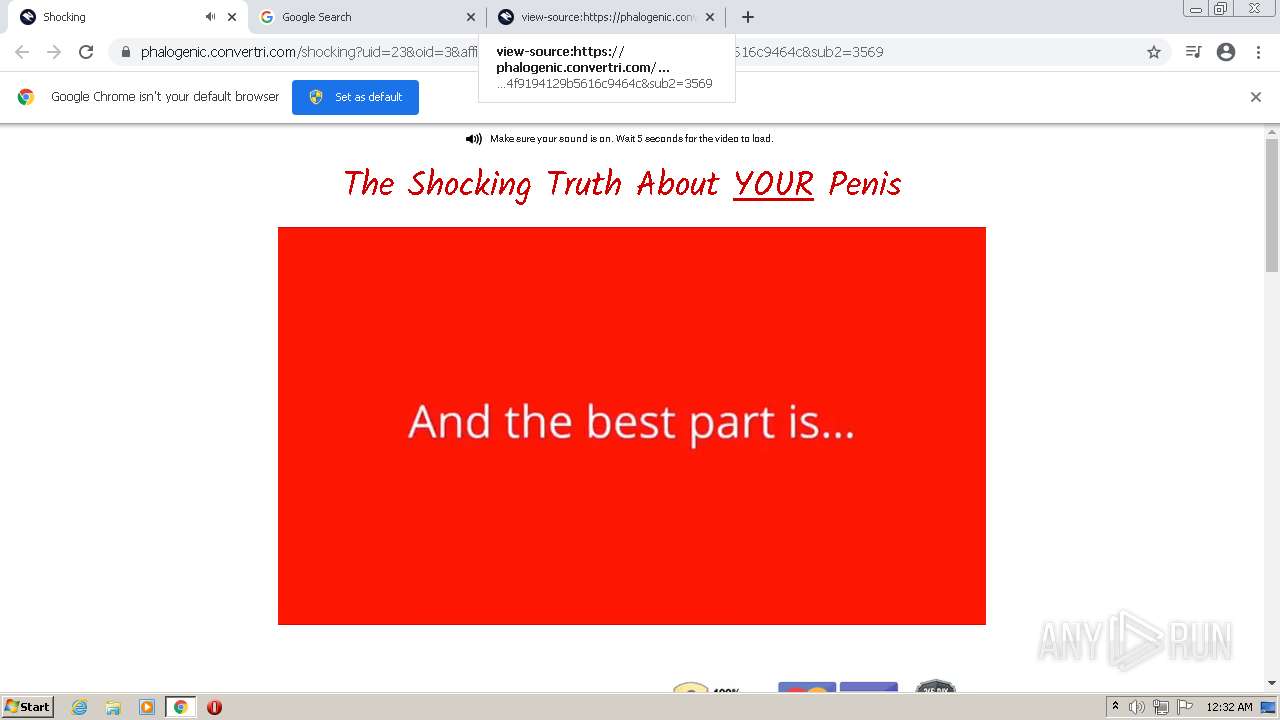Click the taskbar clock 12:32 AM

point(1229,707)
